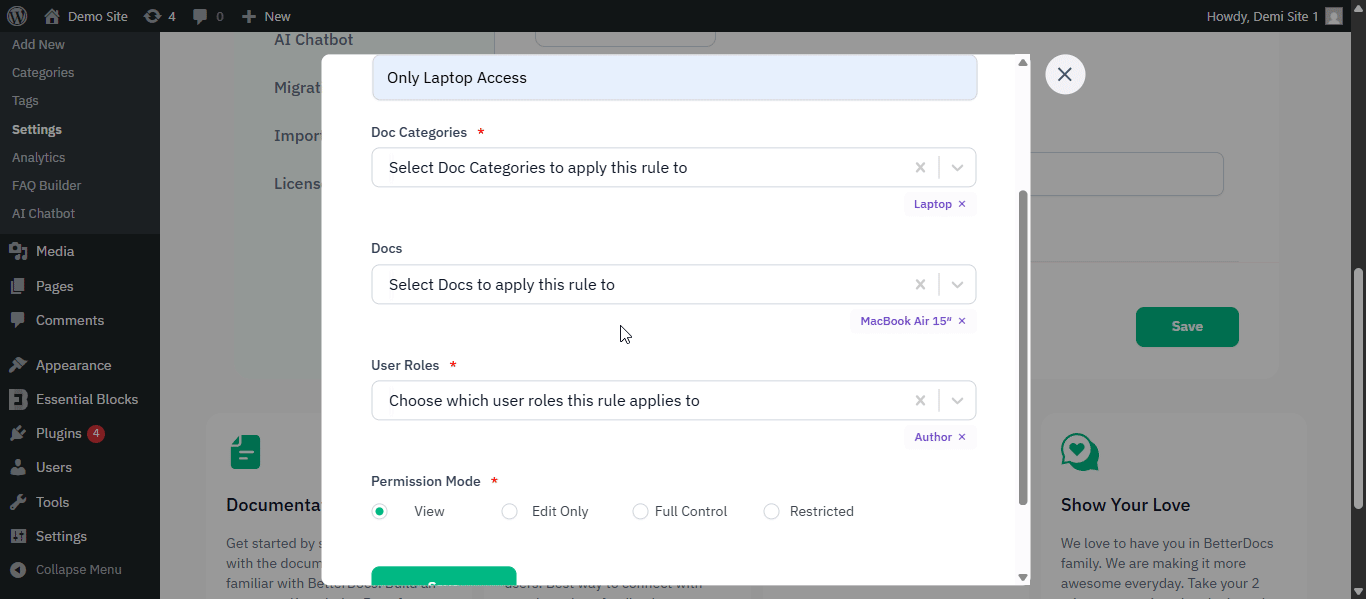Select the Restricted permission mode
The height and width of the screenshot is (599, 1366).
771,511
